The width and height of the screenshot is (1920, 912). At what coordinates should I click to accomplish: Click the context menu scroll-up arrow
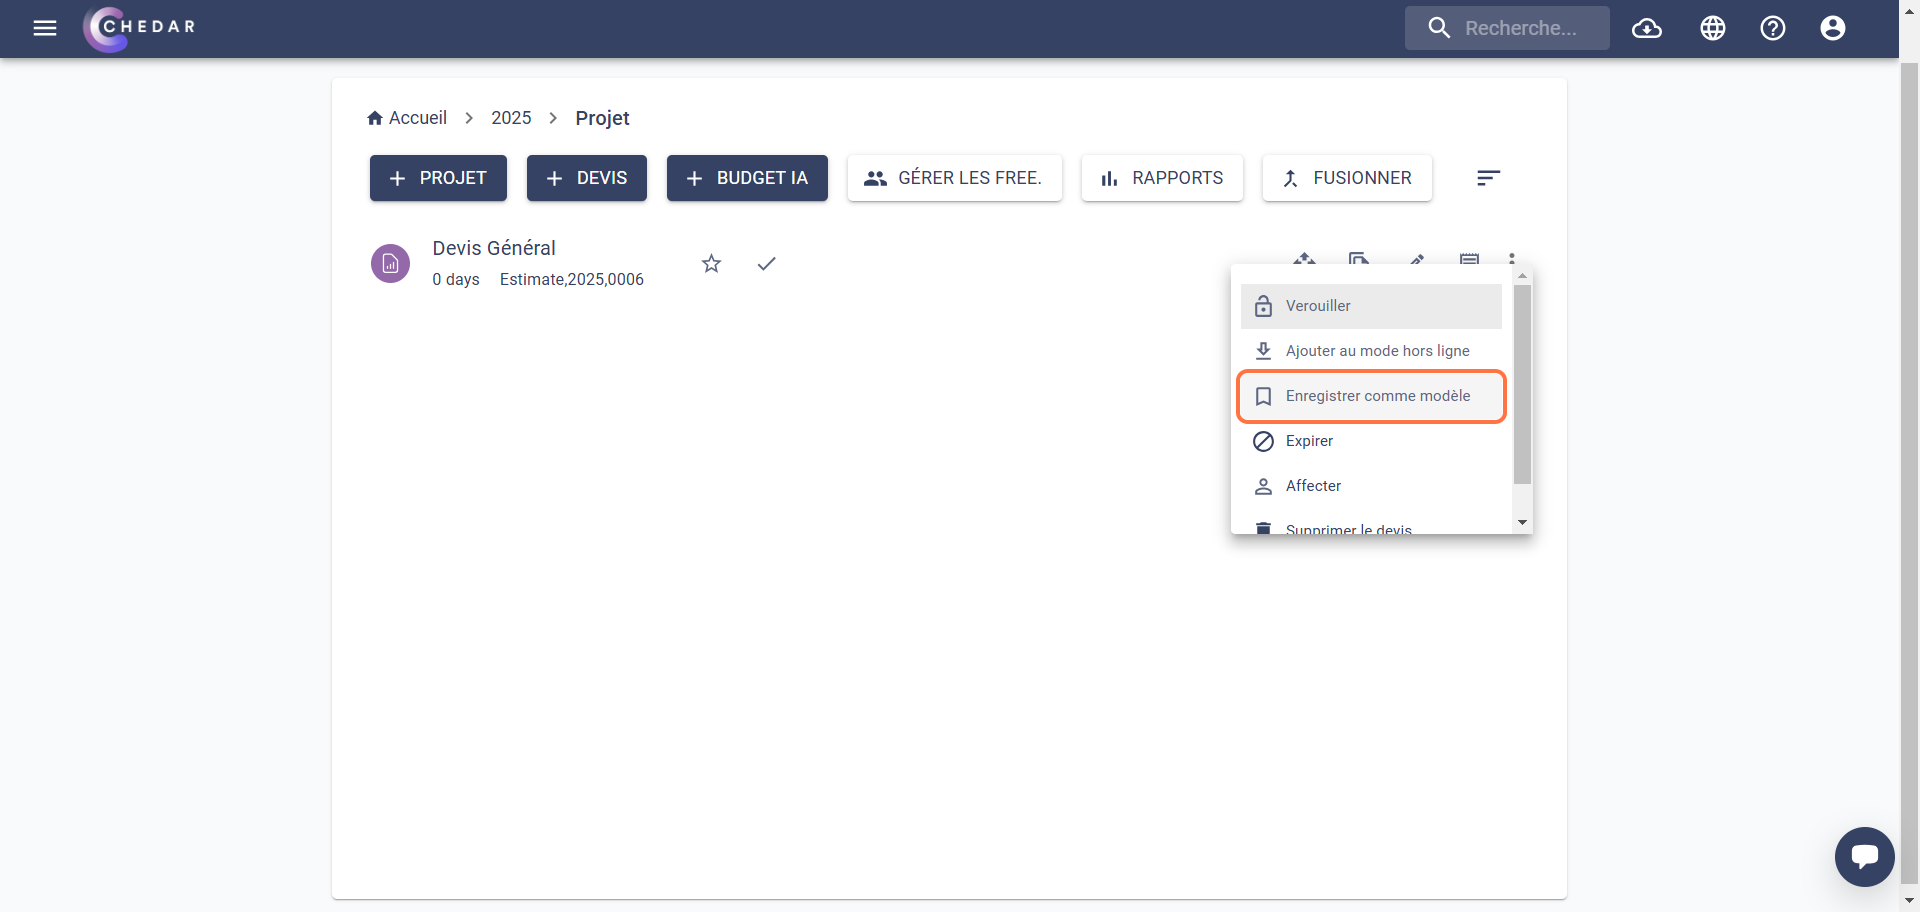[x=1522, y=275]
